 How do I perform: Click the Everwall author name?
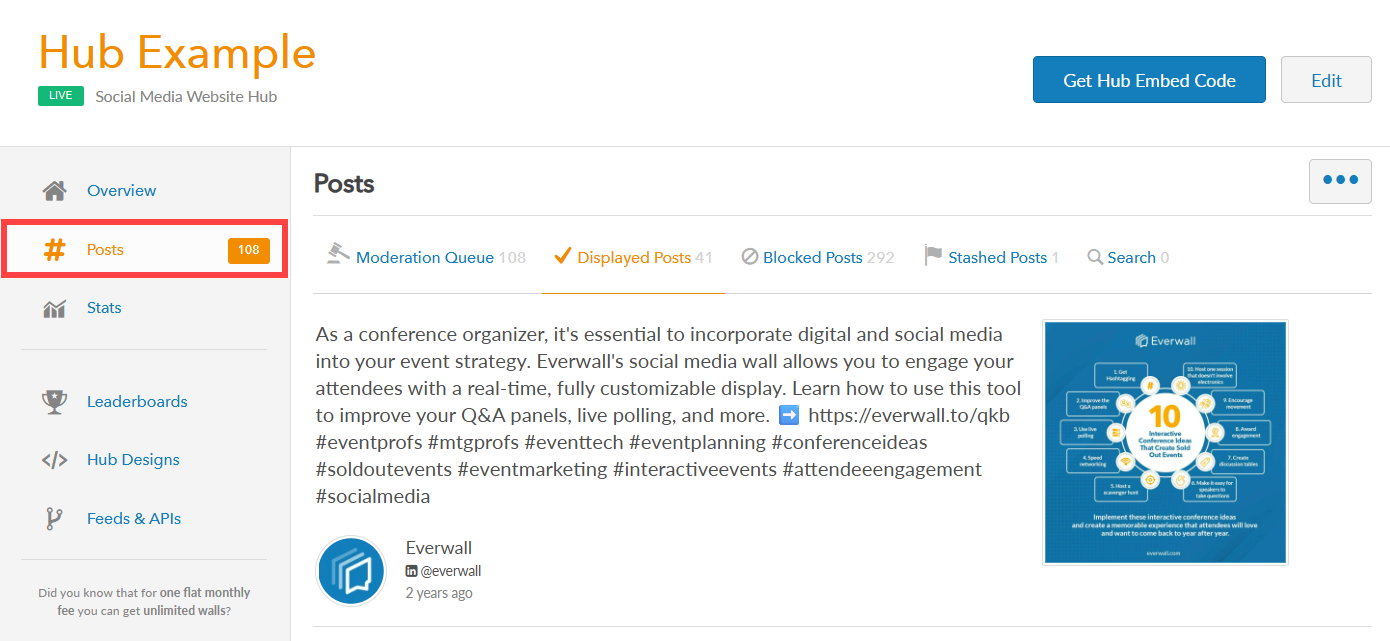(x=439, y=548)
